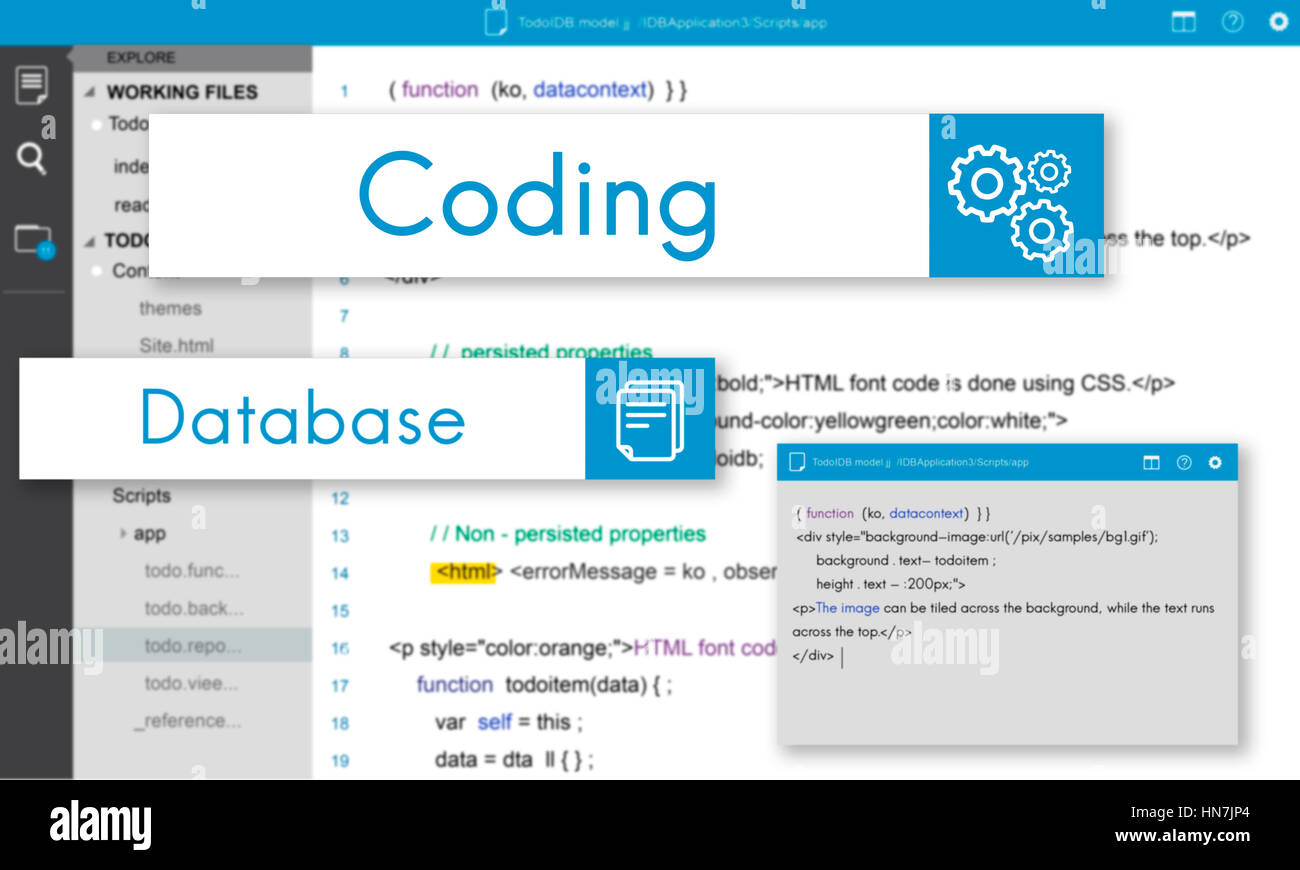This screenshot has width=1300, height=870.
Task: Click file icon in small window title
Action: tap(797, 462)
